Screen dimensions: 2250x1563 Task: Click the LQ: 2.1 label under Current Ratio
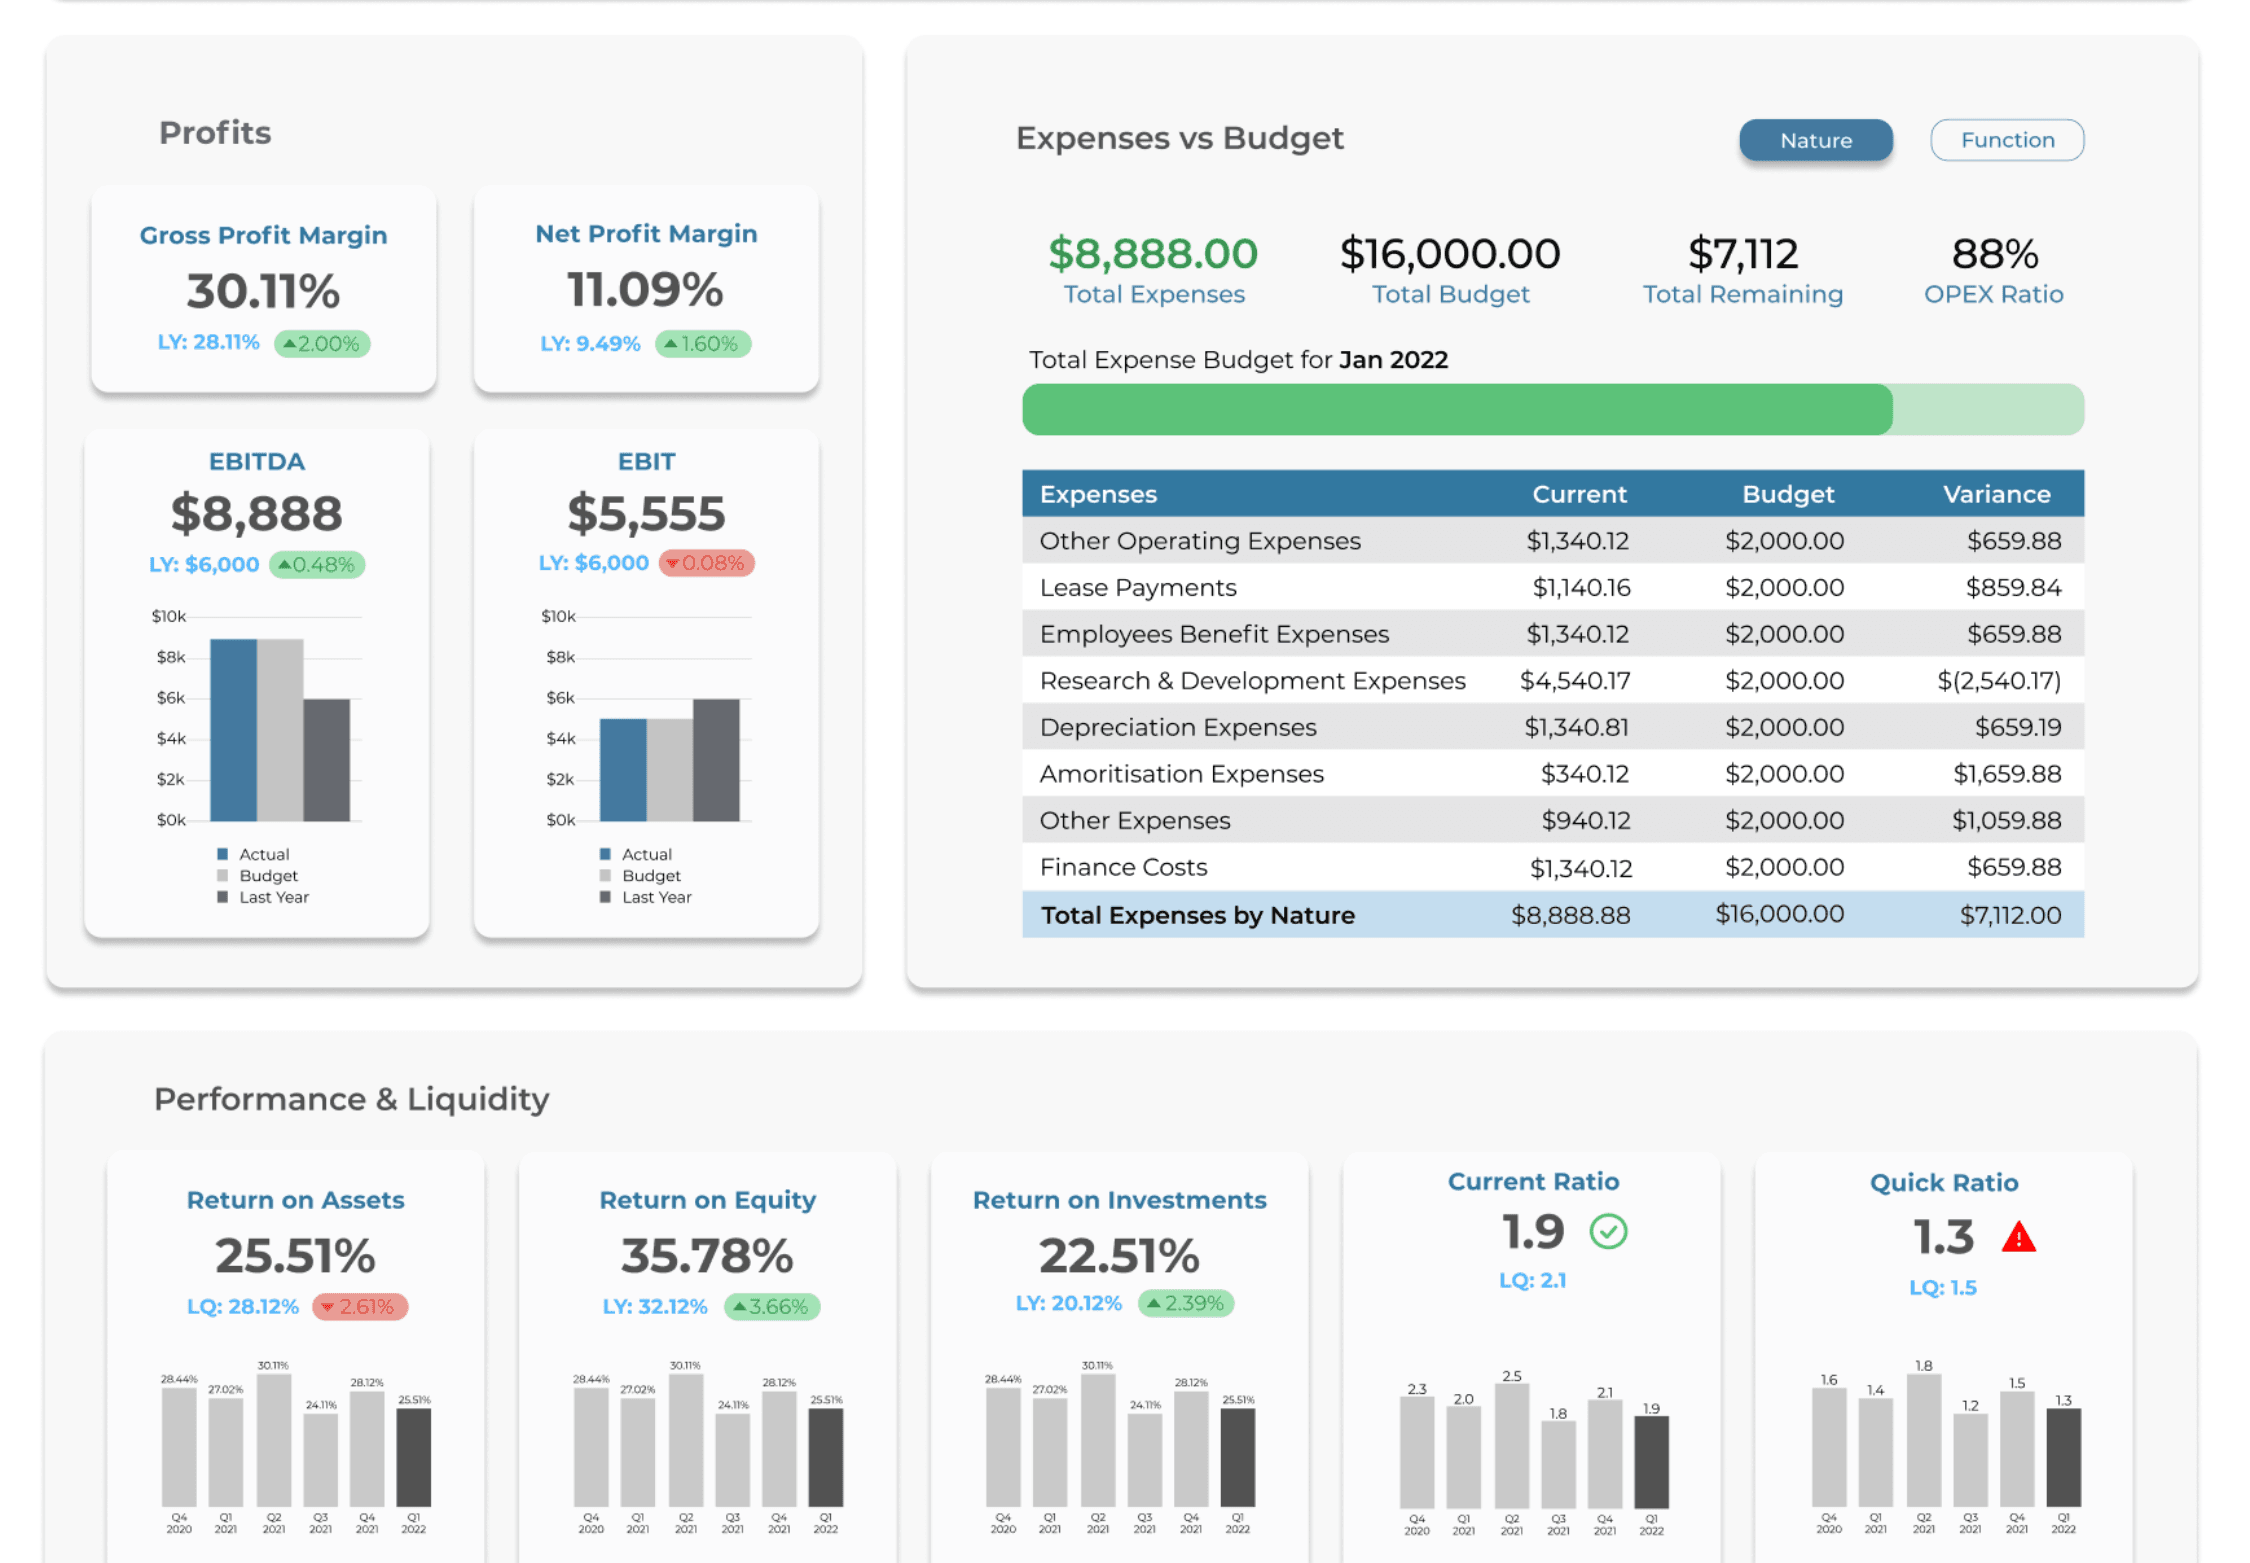point(1532,1281)
